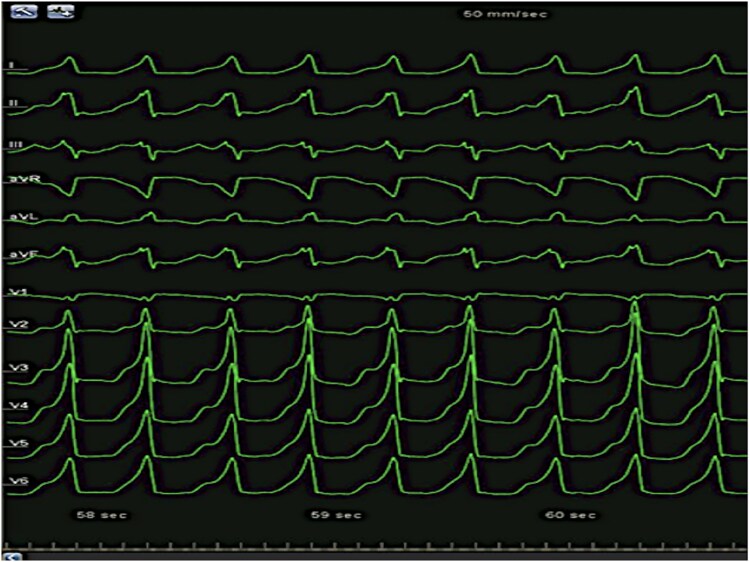Click the settings tools icon

[x=24, y=13]
